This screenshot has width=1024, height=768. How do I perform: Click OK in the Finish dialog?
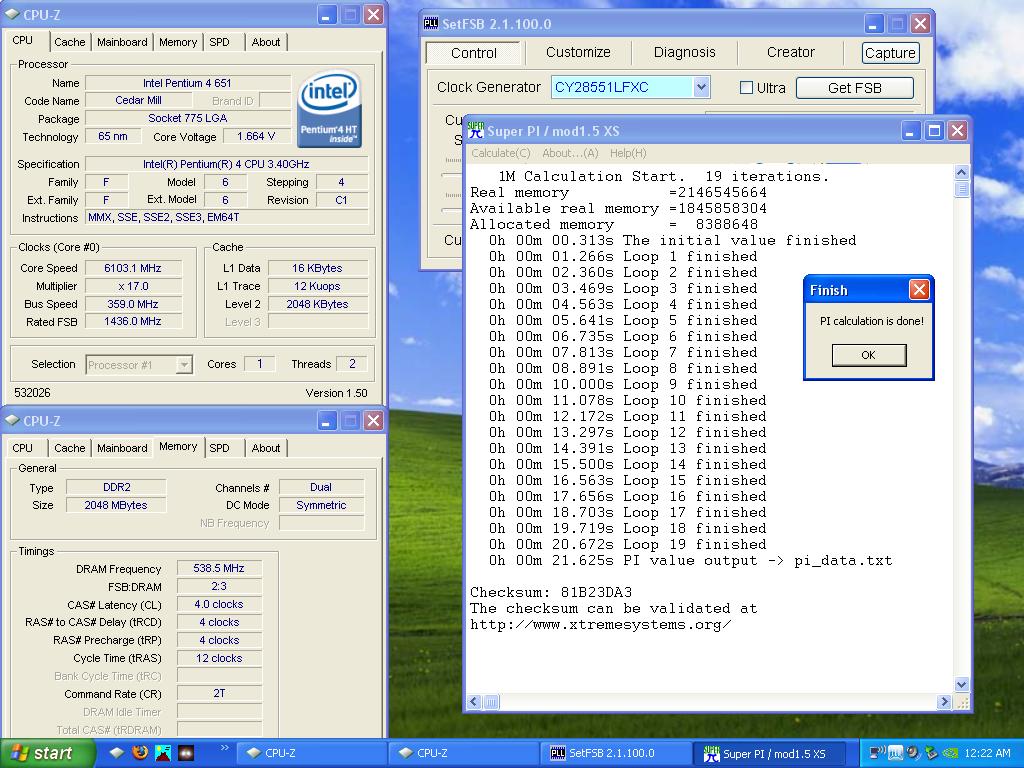click(x=869, y=355)
